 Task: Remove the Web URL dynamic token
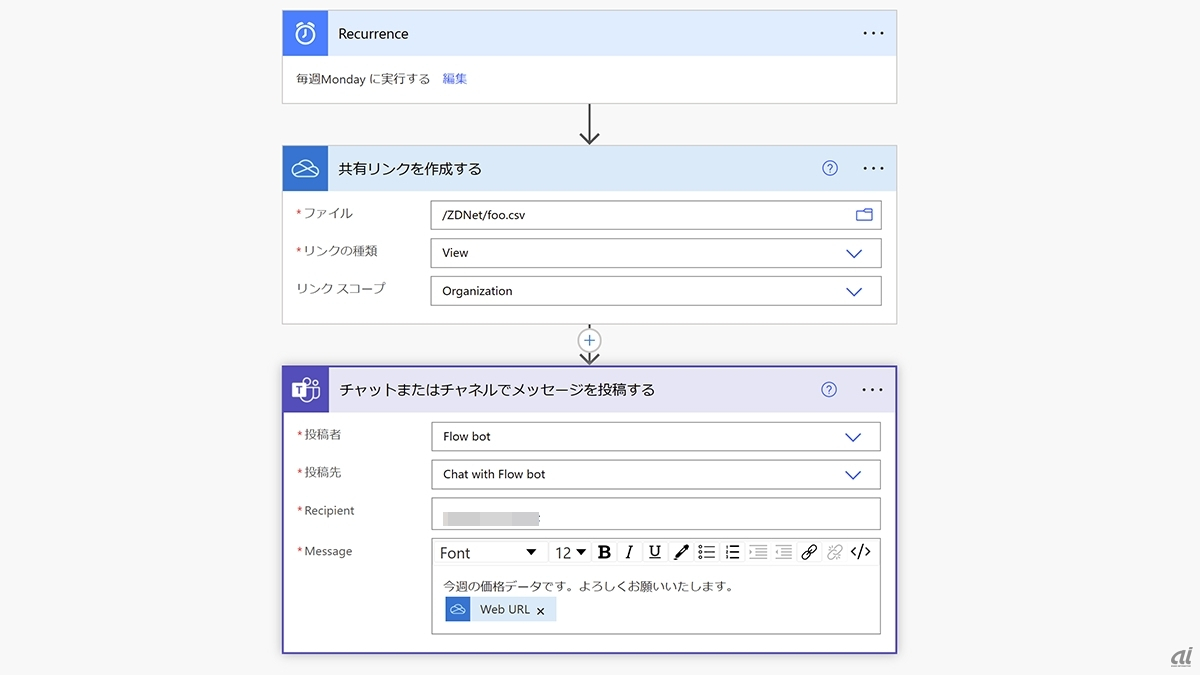[x=541, y=611]
